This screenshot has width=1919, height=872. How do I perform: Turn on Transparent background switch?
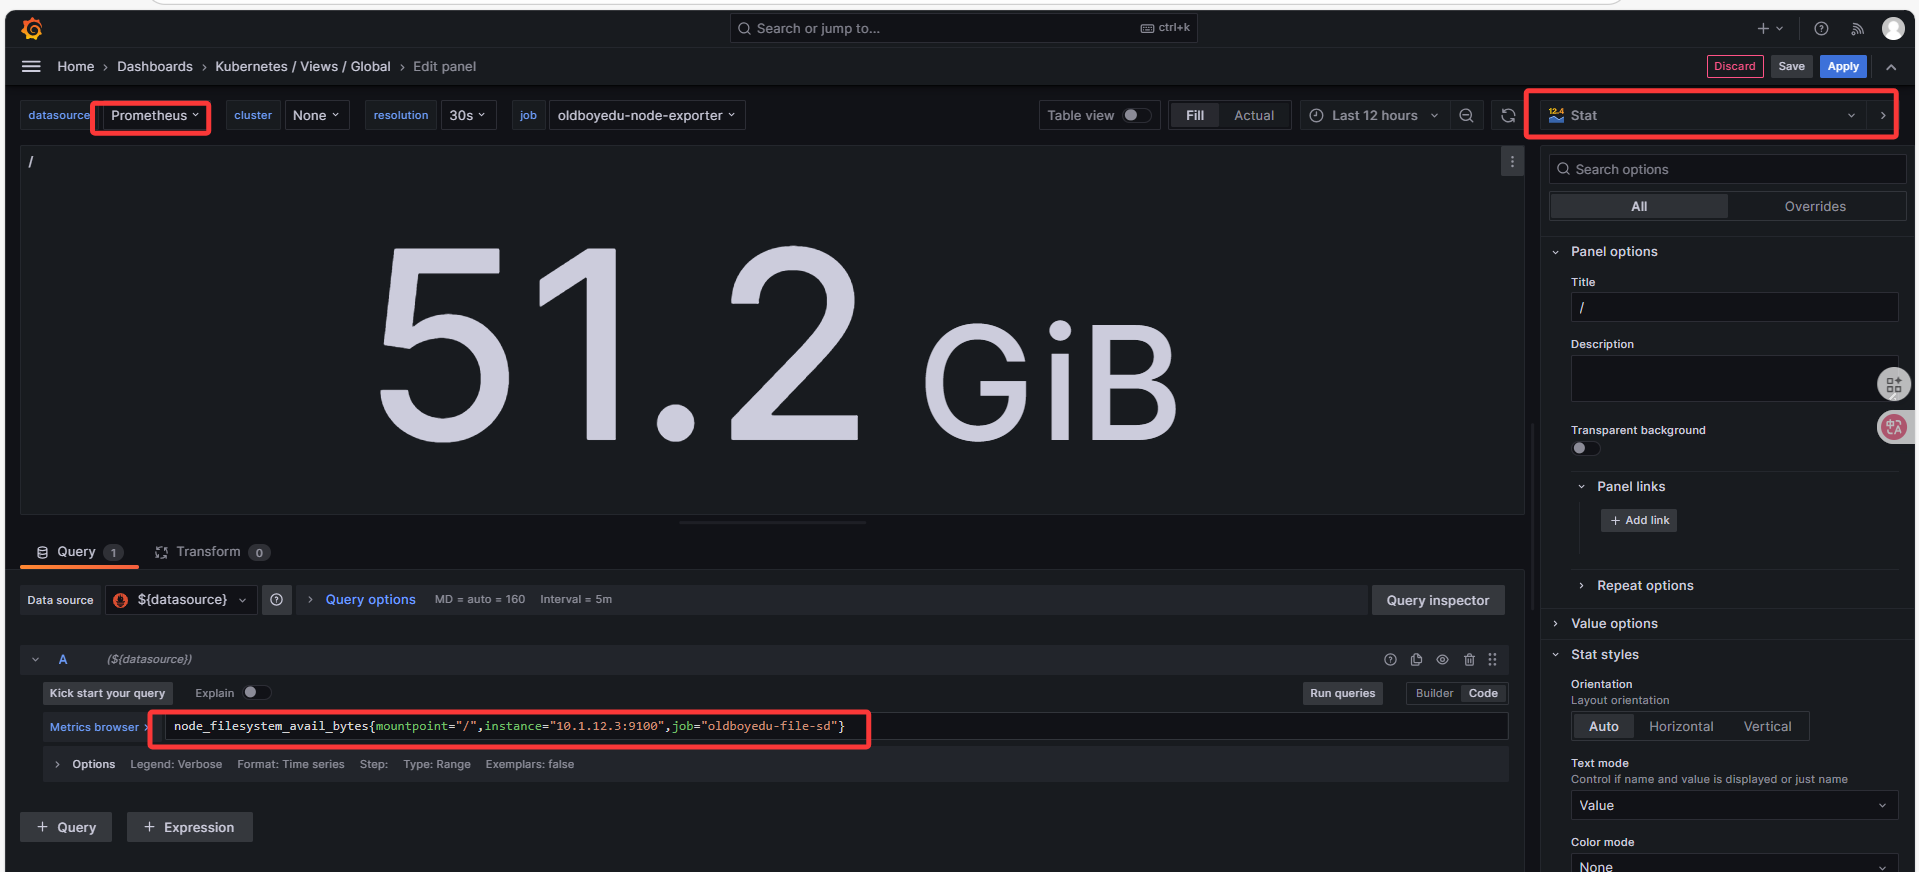click(x=1585, y=448)
